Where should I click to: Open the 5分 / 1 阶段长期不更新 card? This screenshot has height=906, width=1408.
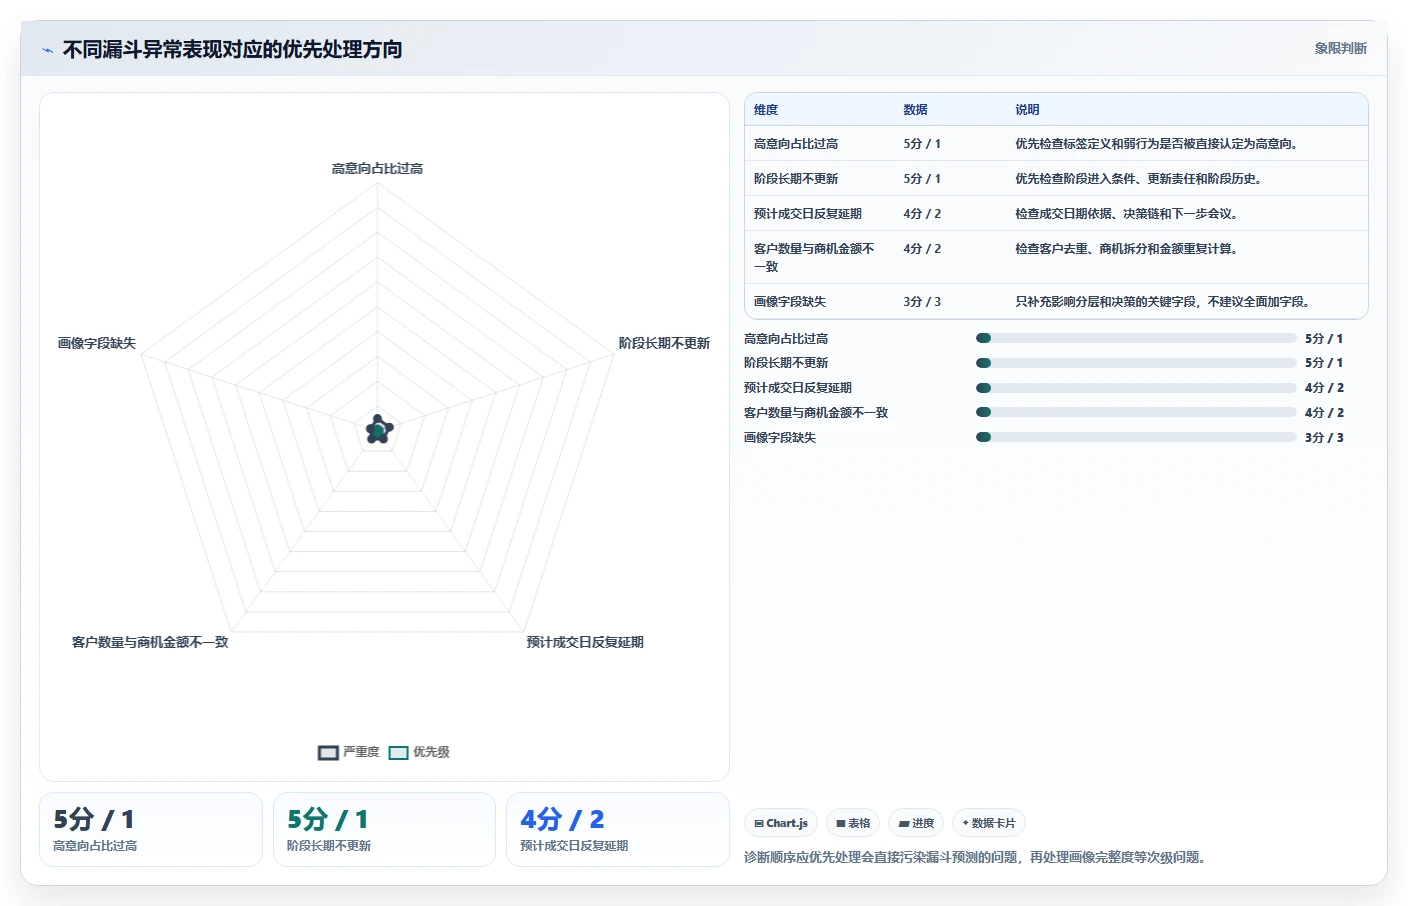point(384,830)
